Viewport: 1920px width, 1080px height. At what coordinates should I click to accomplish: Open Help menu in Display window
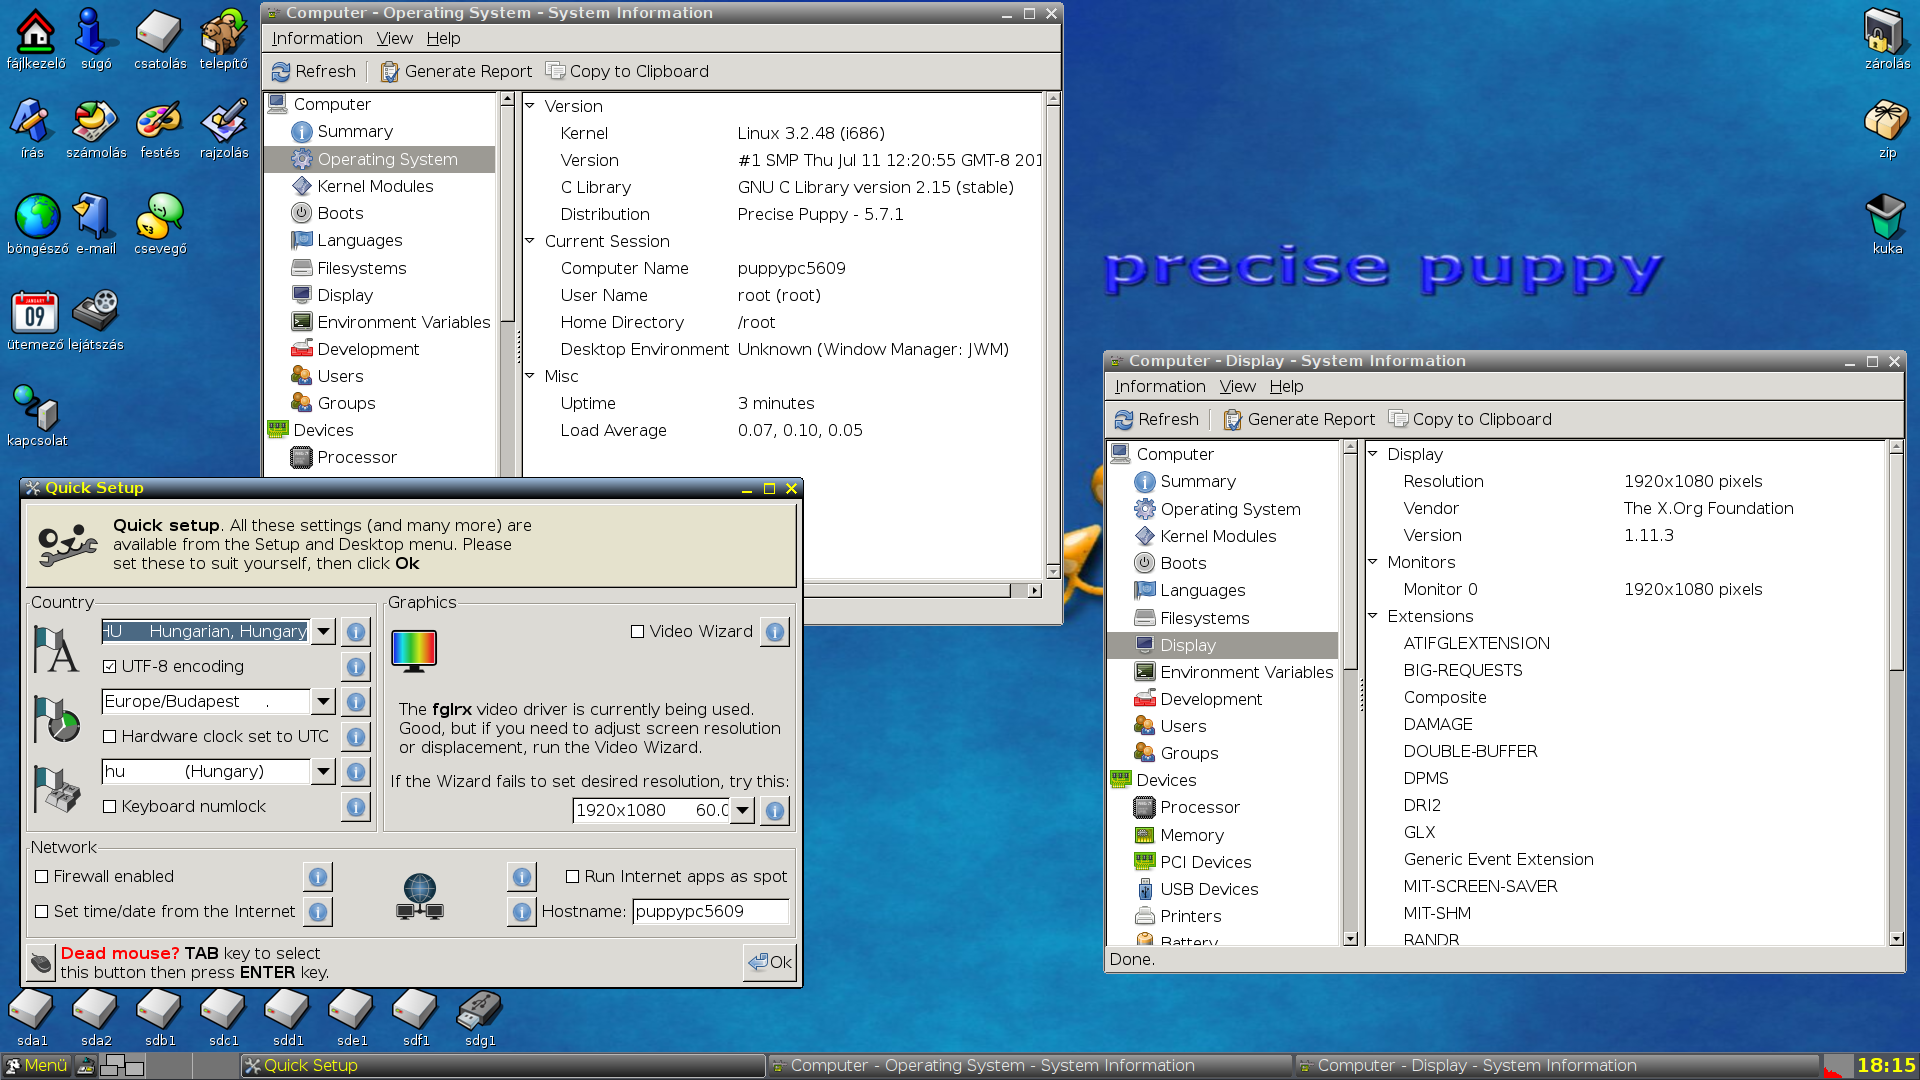[x=1286, y=386]
